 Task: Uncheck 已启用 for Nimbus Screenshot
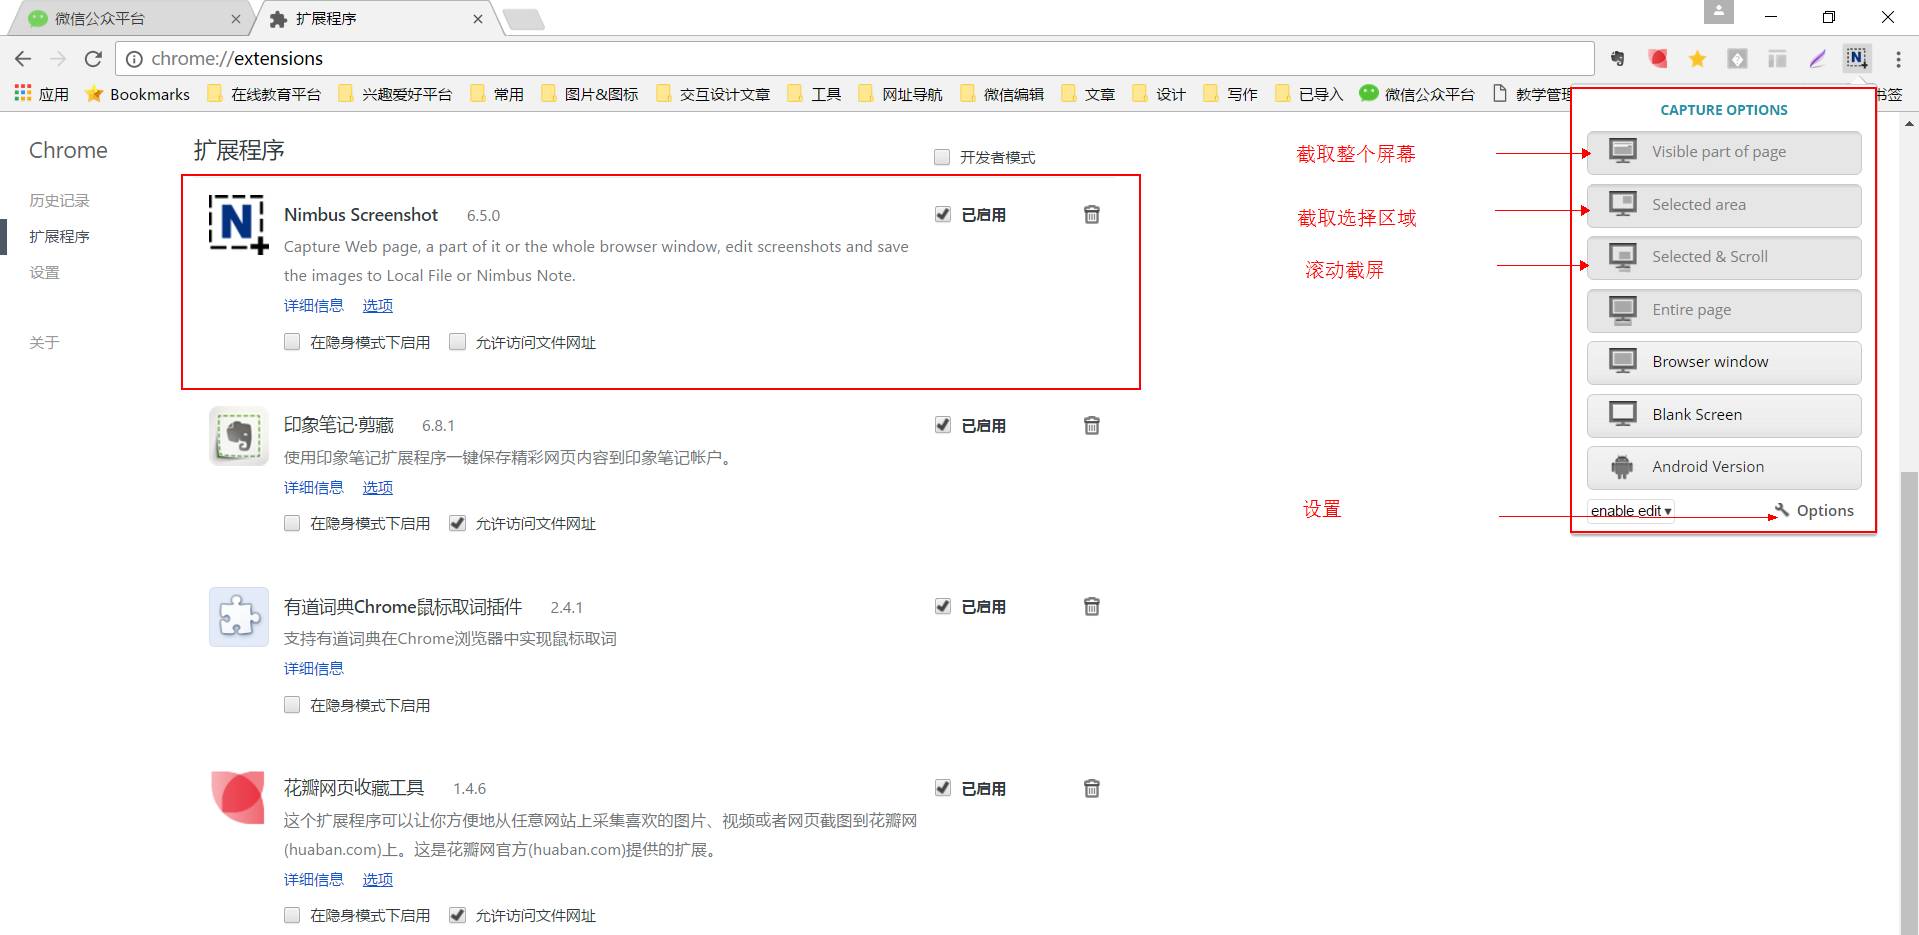(942, 214)
